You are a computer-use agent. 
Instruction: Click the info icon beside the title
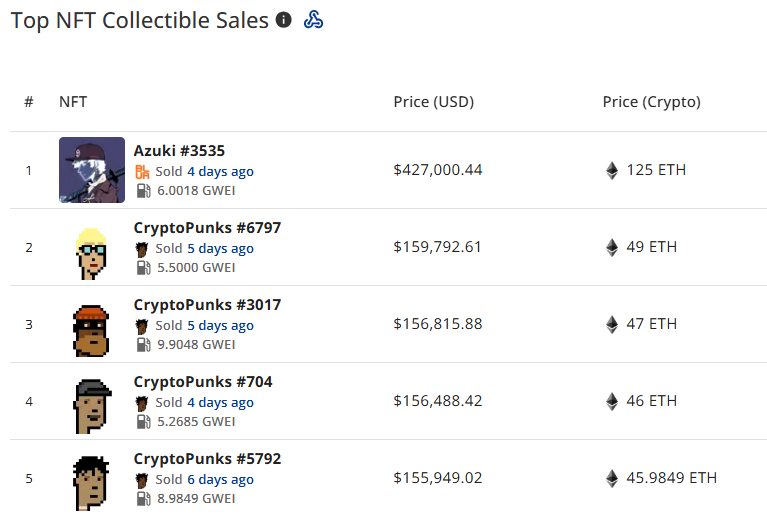pyautogui.click(x=284, y=20)
